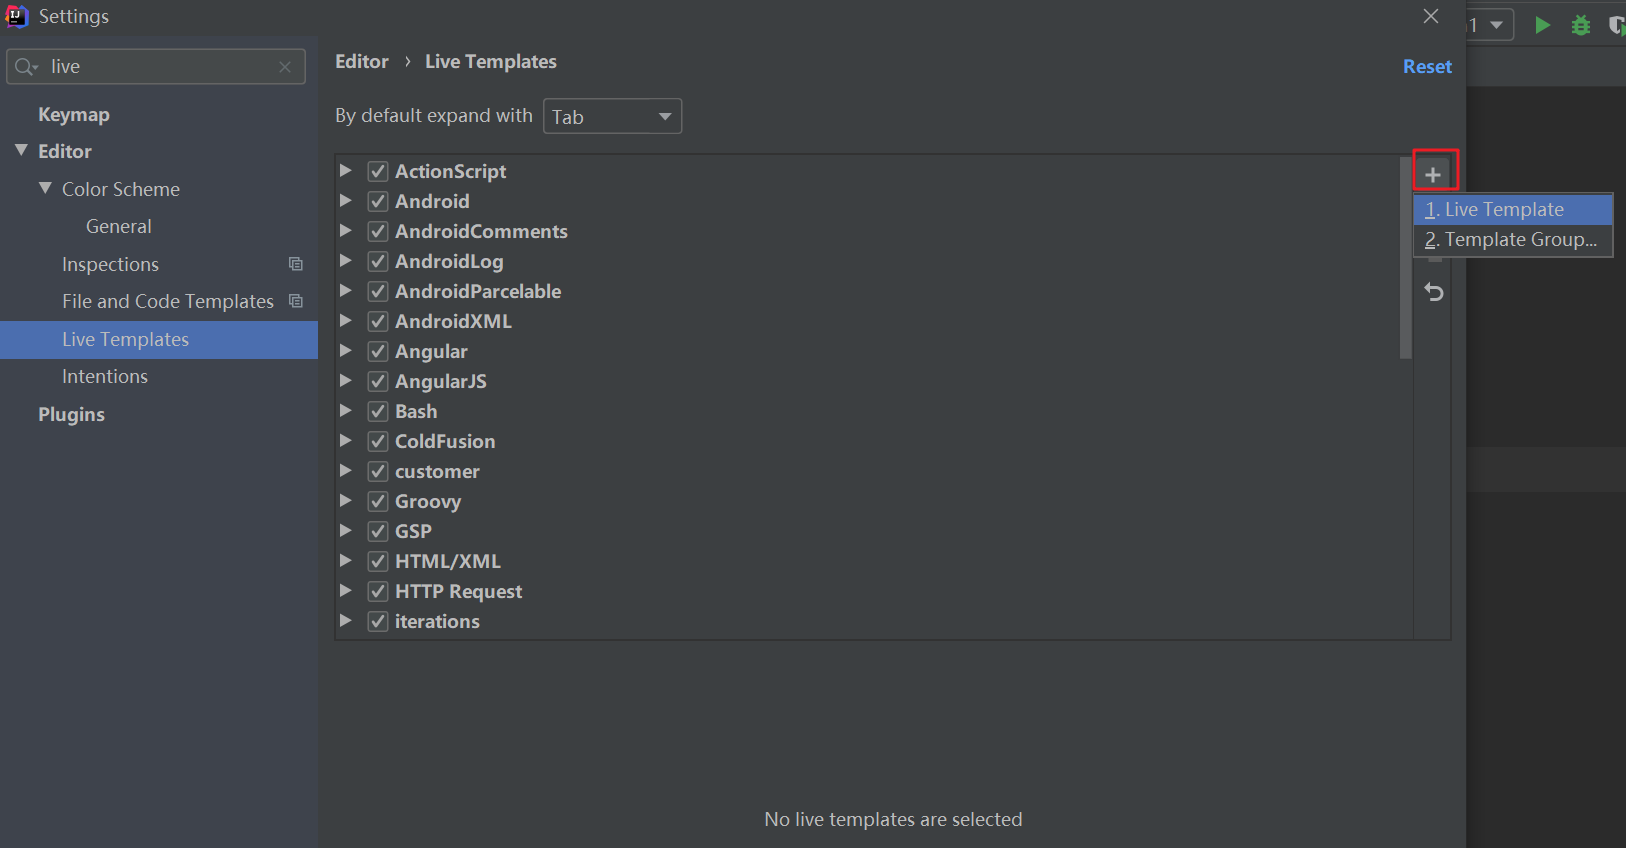Uncheck the ActionScript template group
Image resolution: width=1626 pixels, height=848 pixels.
pyautogui.click(x=378, y=171)
